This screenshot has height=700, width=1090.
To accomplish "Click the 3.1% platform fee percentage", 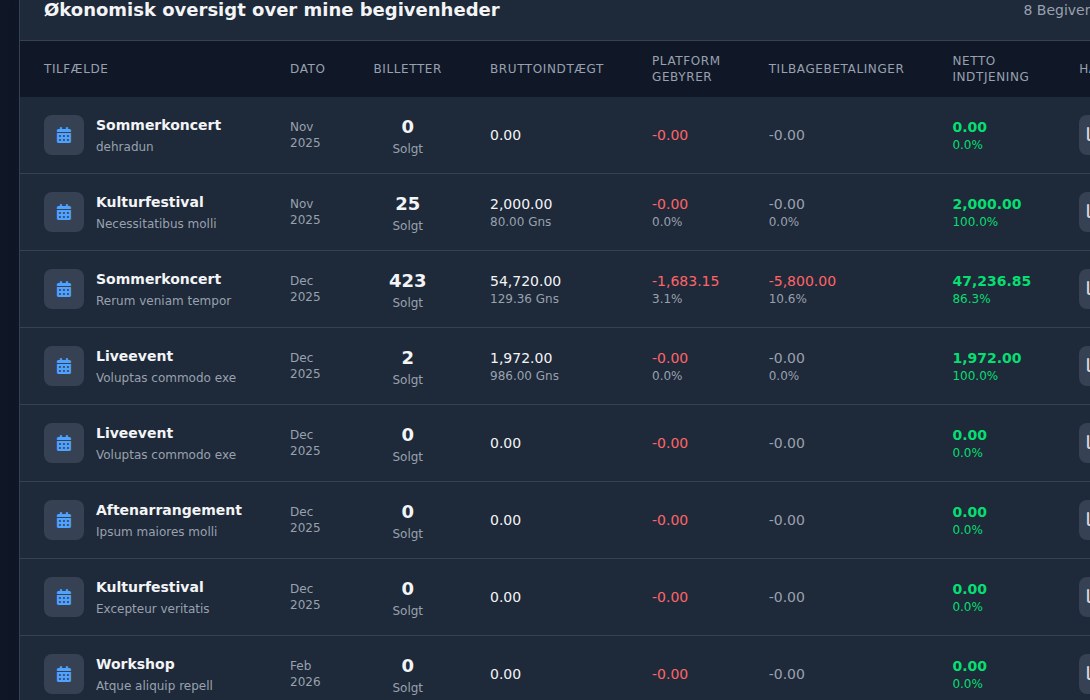I will point(667,299).
